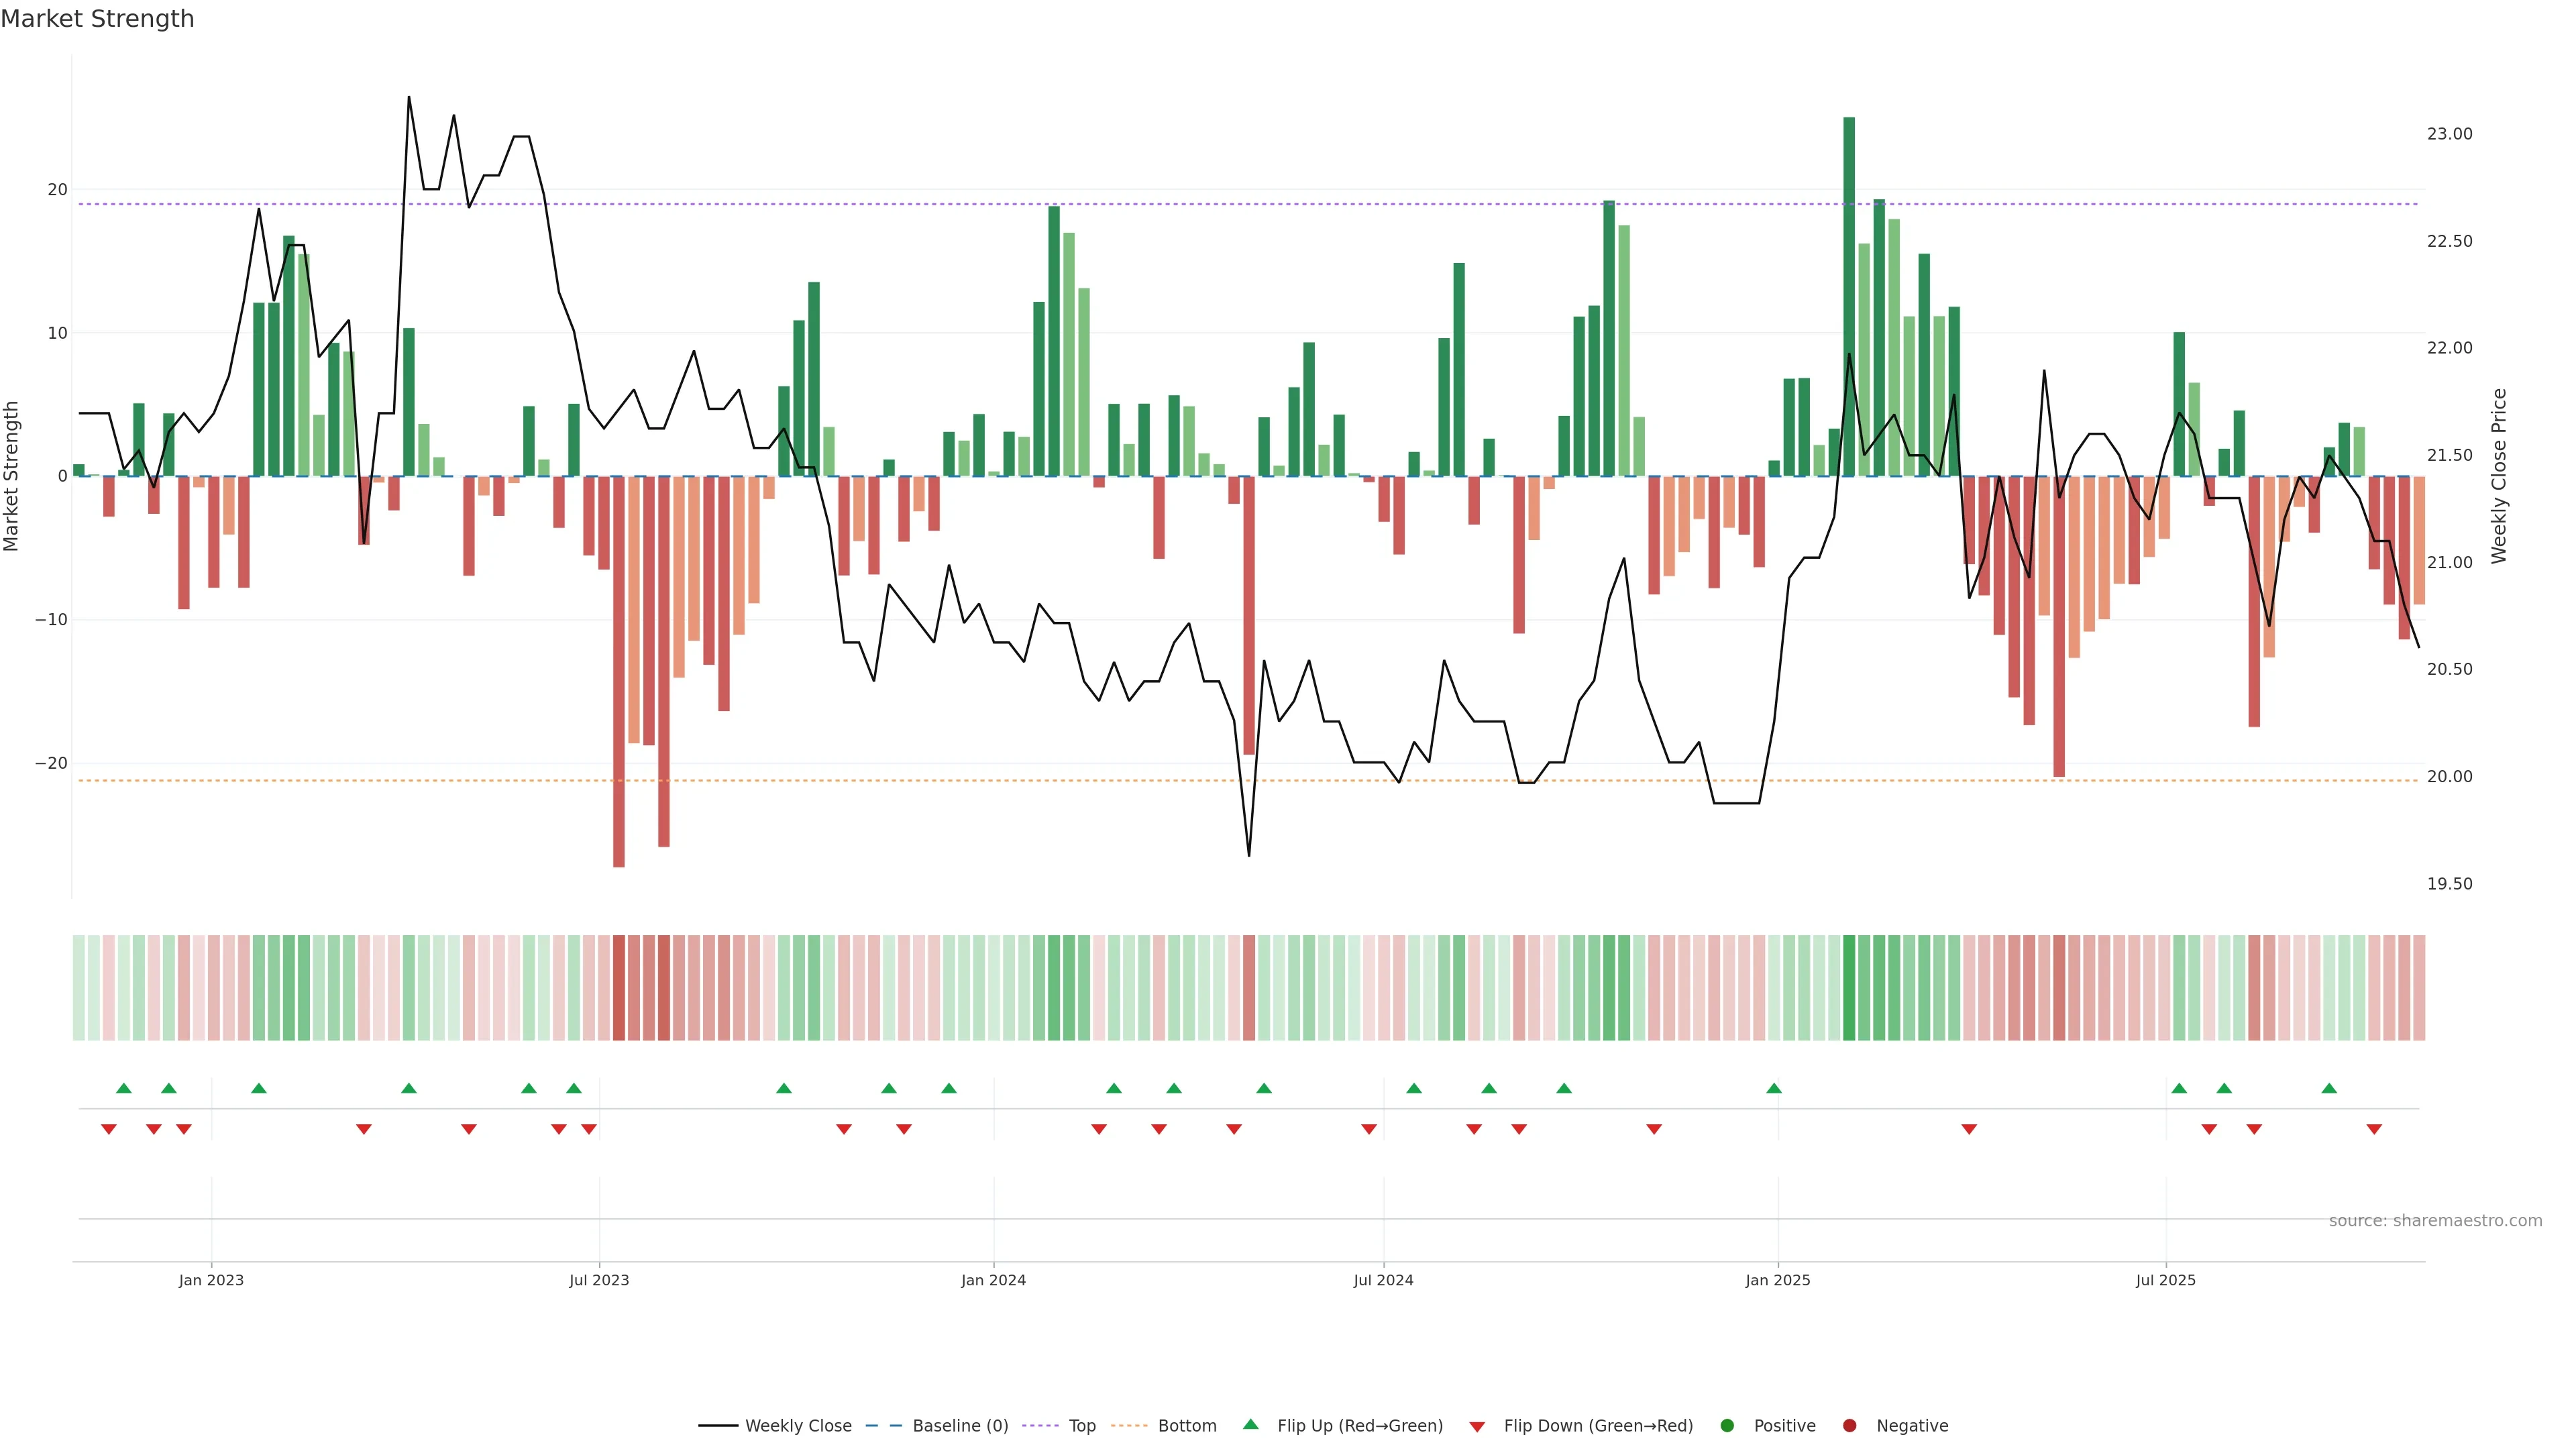Click the 23.00 price axis tick label
The height and width of the screenshot is (1449, 2576).
click(x=2449, y=134)
